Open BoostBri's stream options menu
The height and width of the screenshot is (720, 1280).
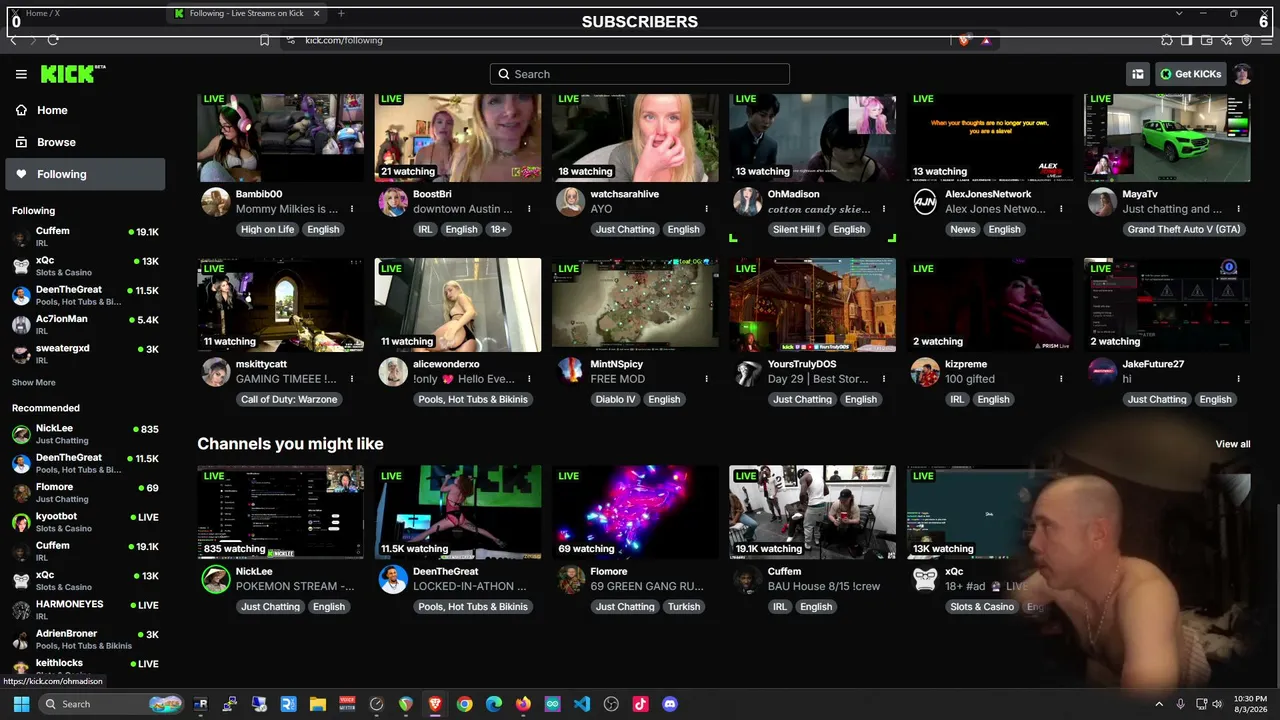(x=529, y=209)
